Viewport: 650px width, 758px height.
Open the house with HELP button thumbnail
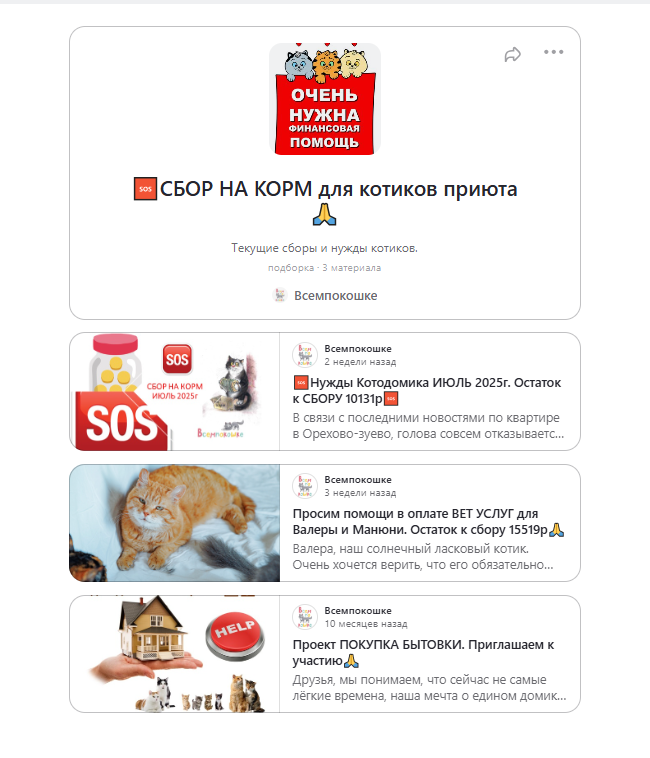[174, 654]
